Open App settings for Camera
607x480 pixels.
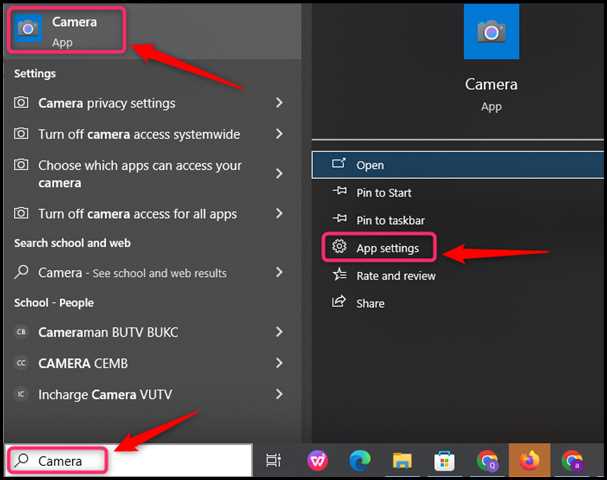point(380,247)
